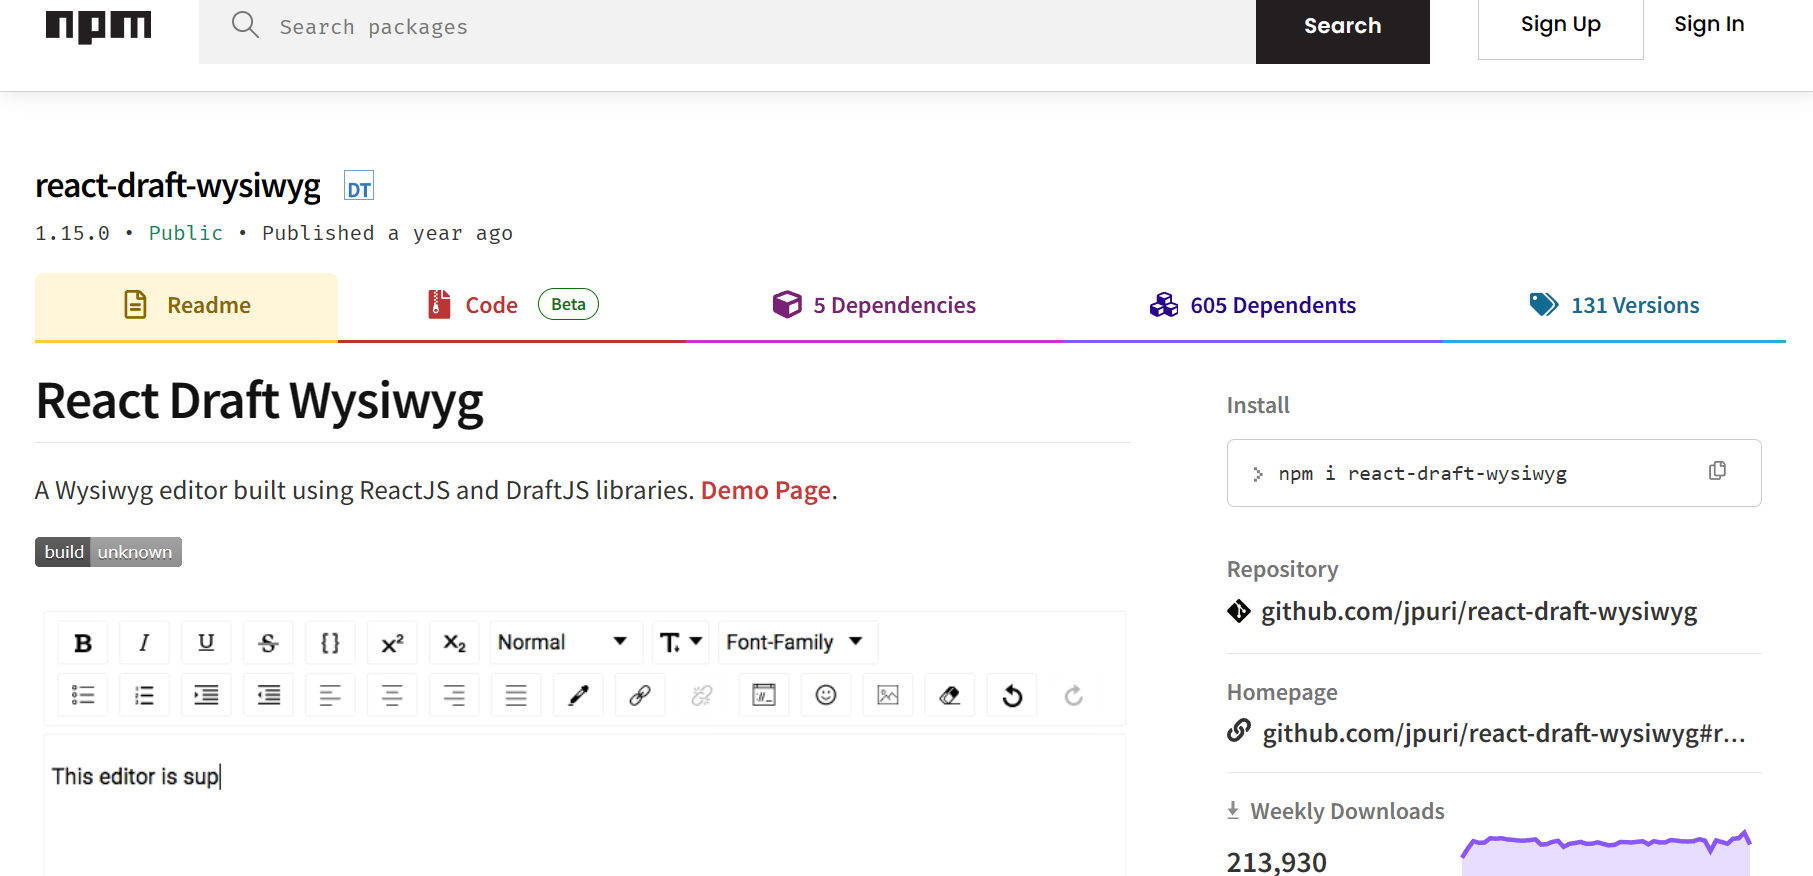Screen dimensions: 1813x876
Task: Expand the Font-Family dropdown
Action: click(797, 642)
